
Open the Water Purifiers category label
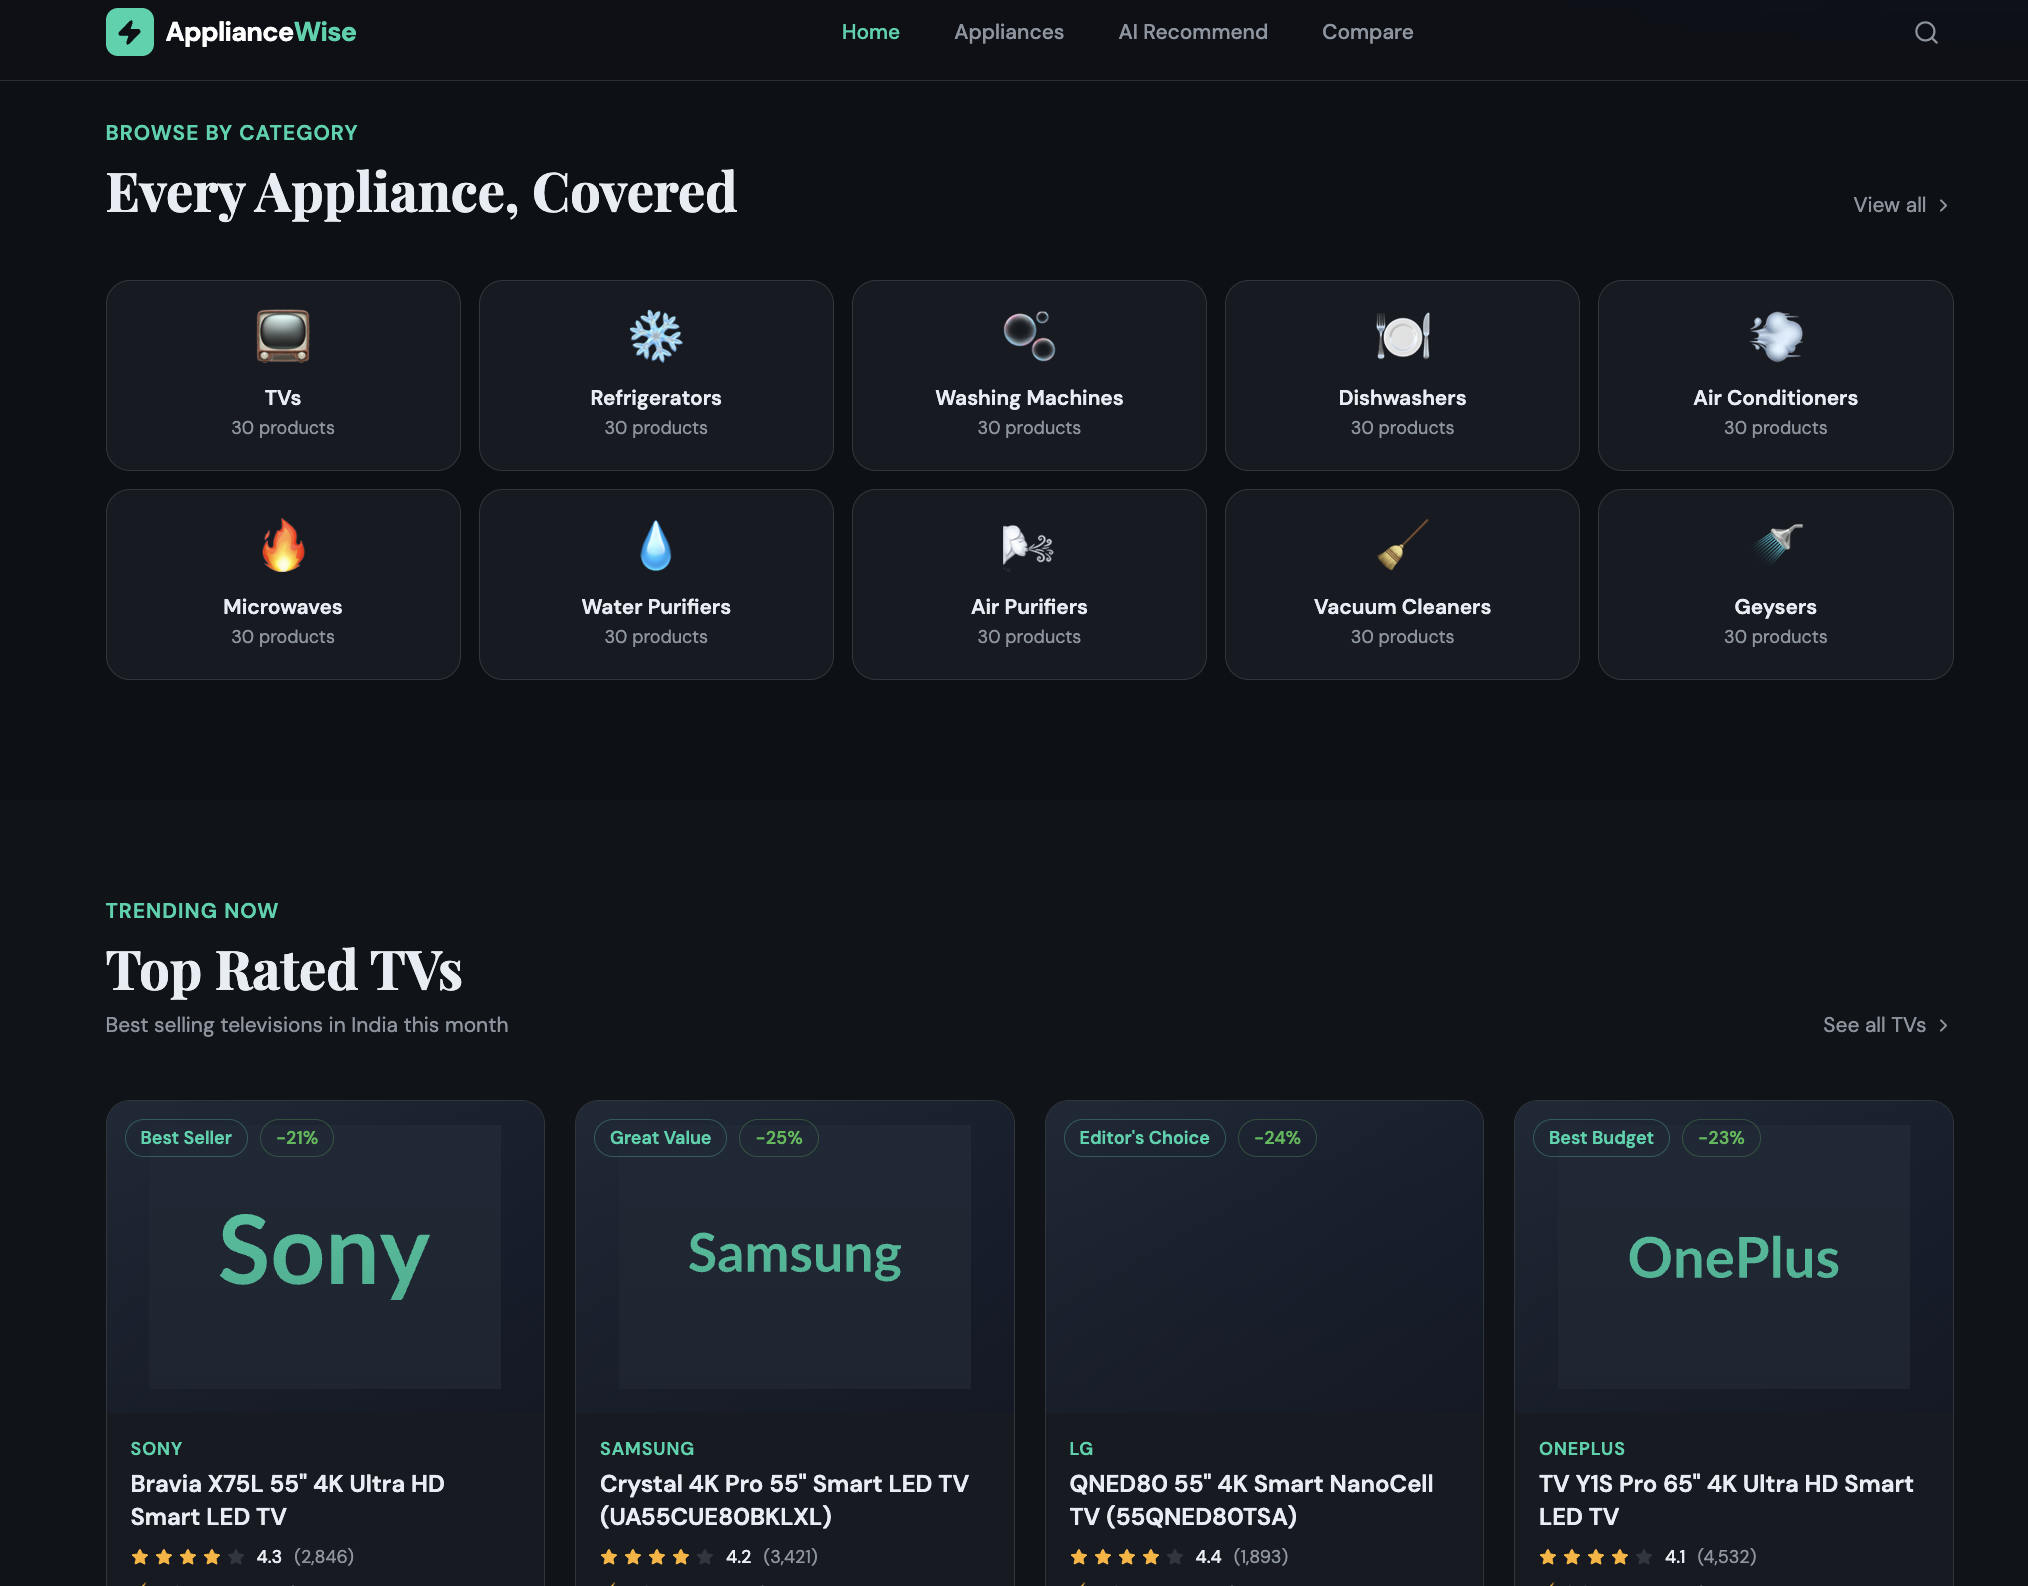coord(656,607)
